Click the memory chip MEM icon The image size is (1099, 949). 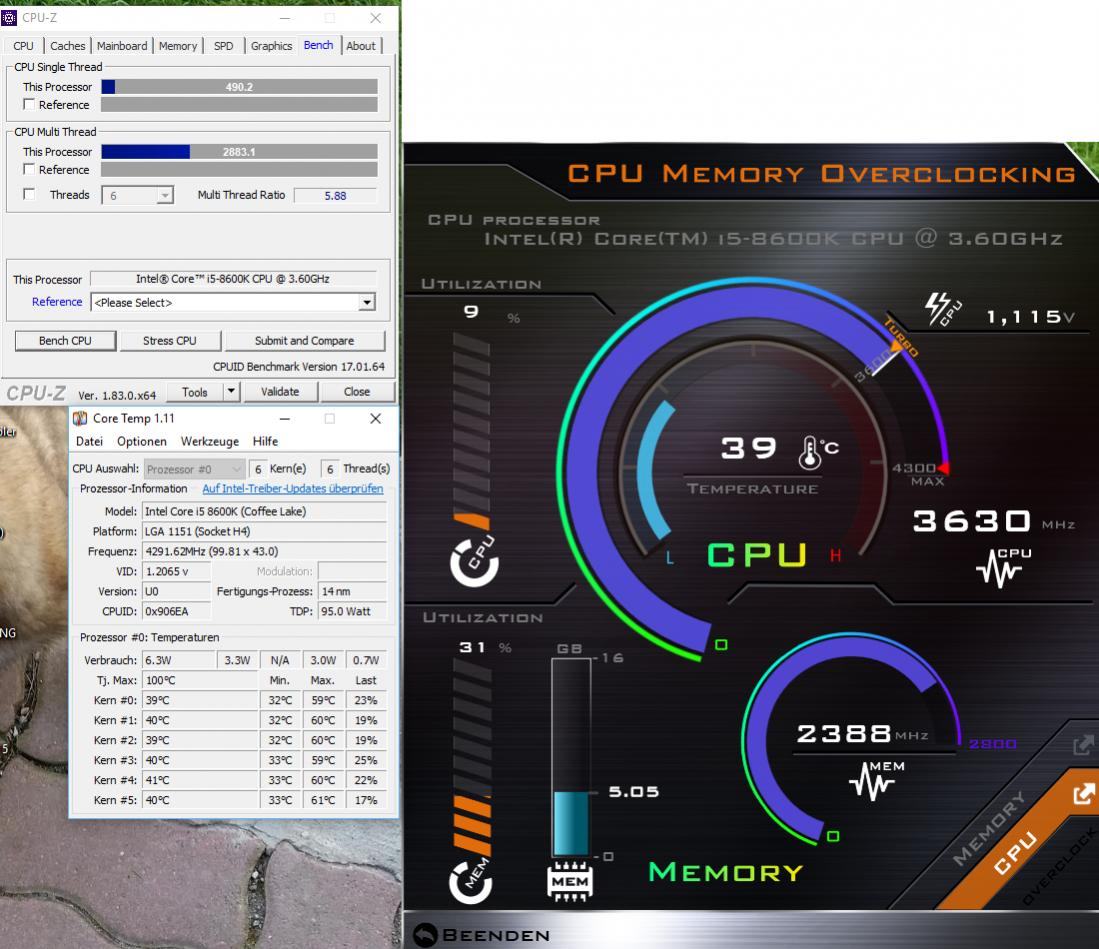click(x=570, y=881)
